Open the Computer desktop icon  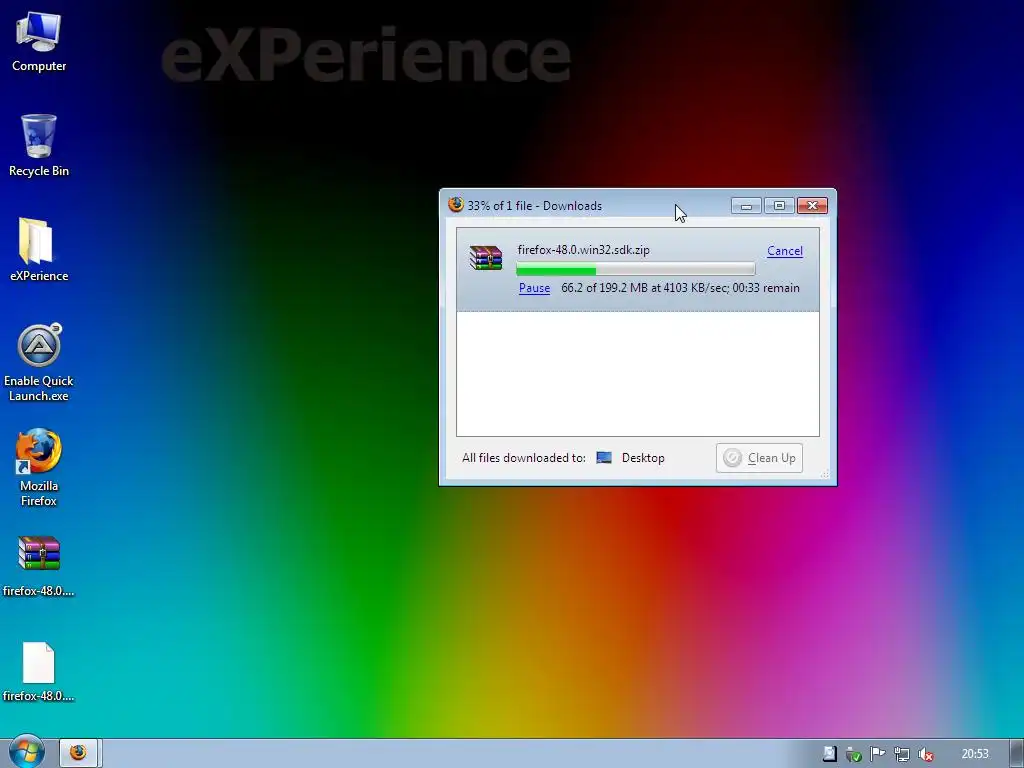(39, 41)
